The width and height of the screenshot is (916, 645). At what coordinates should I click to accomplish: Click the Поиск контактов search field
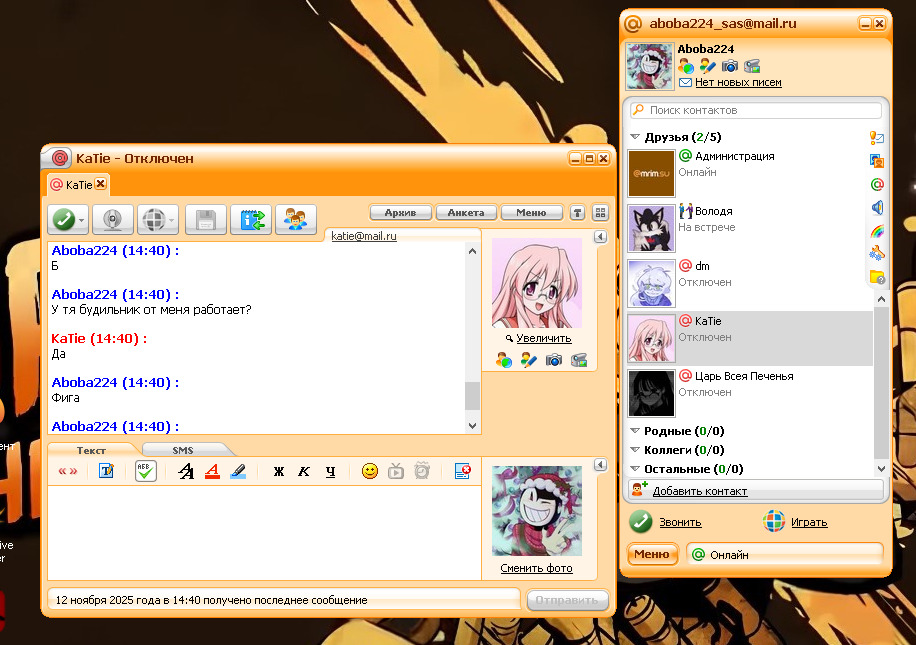click(756, 110)
